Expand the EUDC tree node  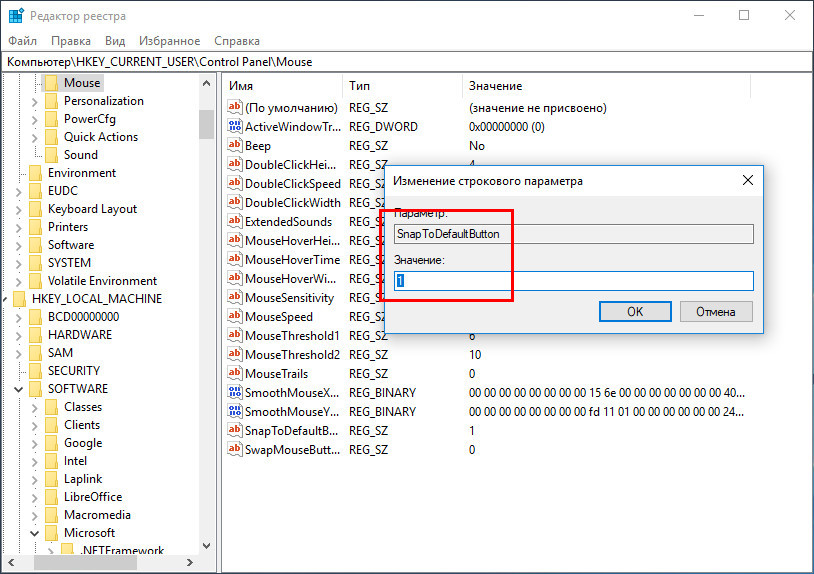[x=18, y=192]
